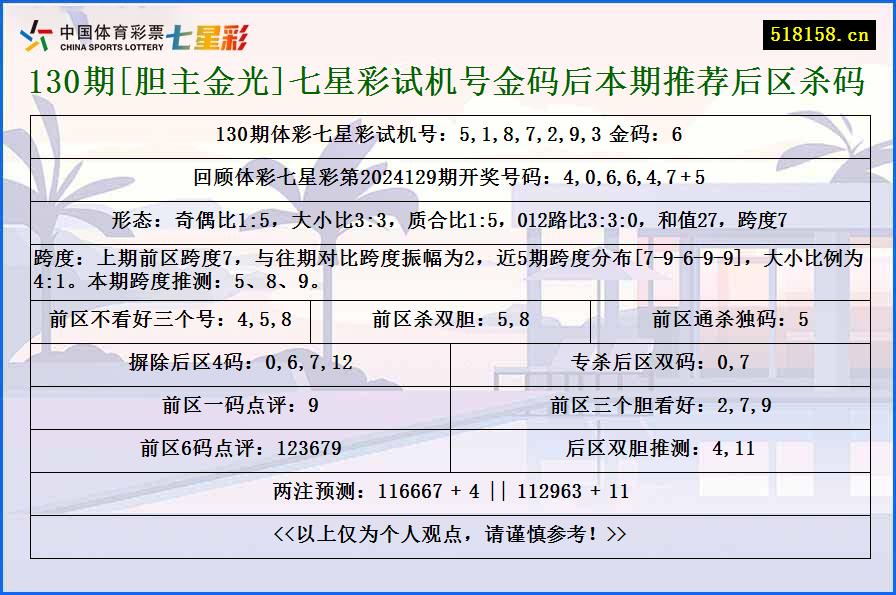
Task: Click the disclaimer text at the bottom
Action: coord(448,533)
